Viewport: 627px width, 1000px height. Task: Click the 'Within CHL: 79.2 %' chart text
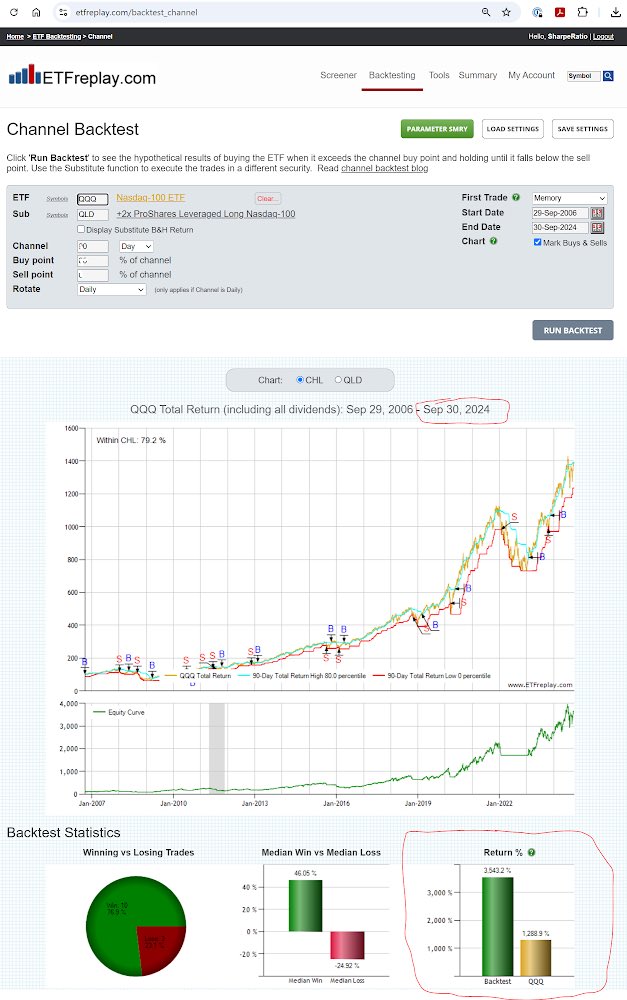tap(131, 440)
